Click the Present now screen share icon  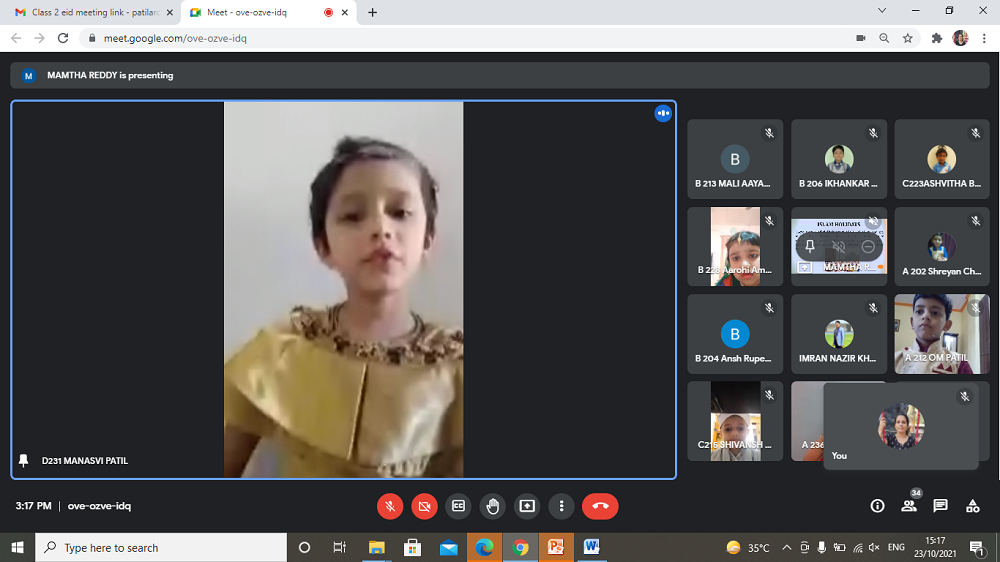pyautogui.click(x=527, y=506)
